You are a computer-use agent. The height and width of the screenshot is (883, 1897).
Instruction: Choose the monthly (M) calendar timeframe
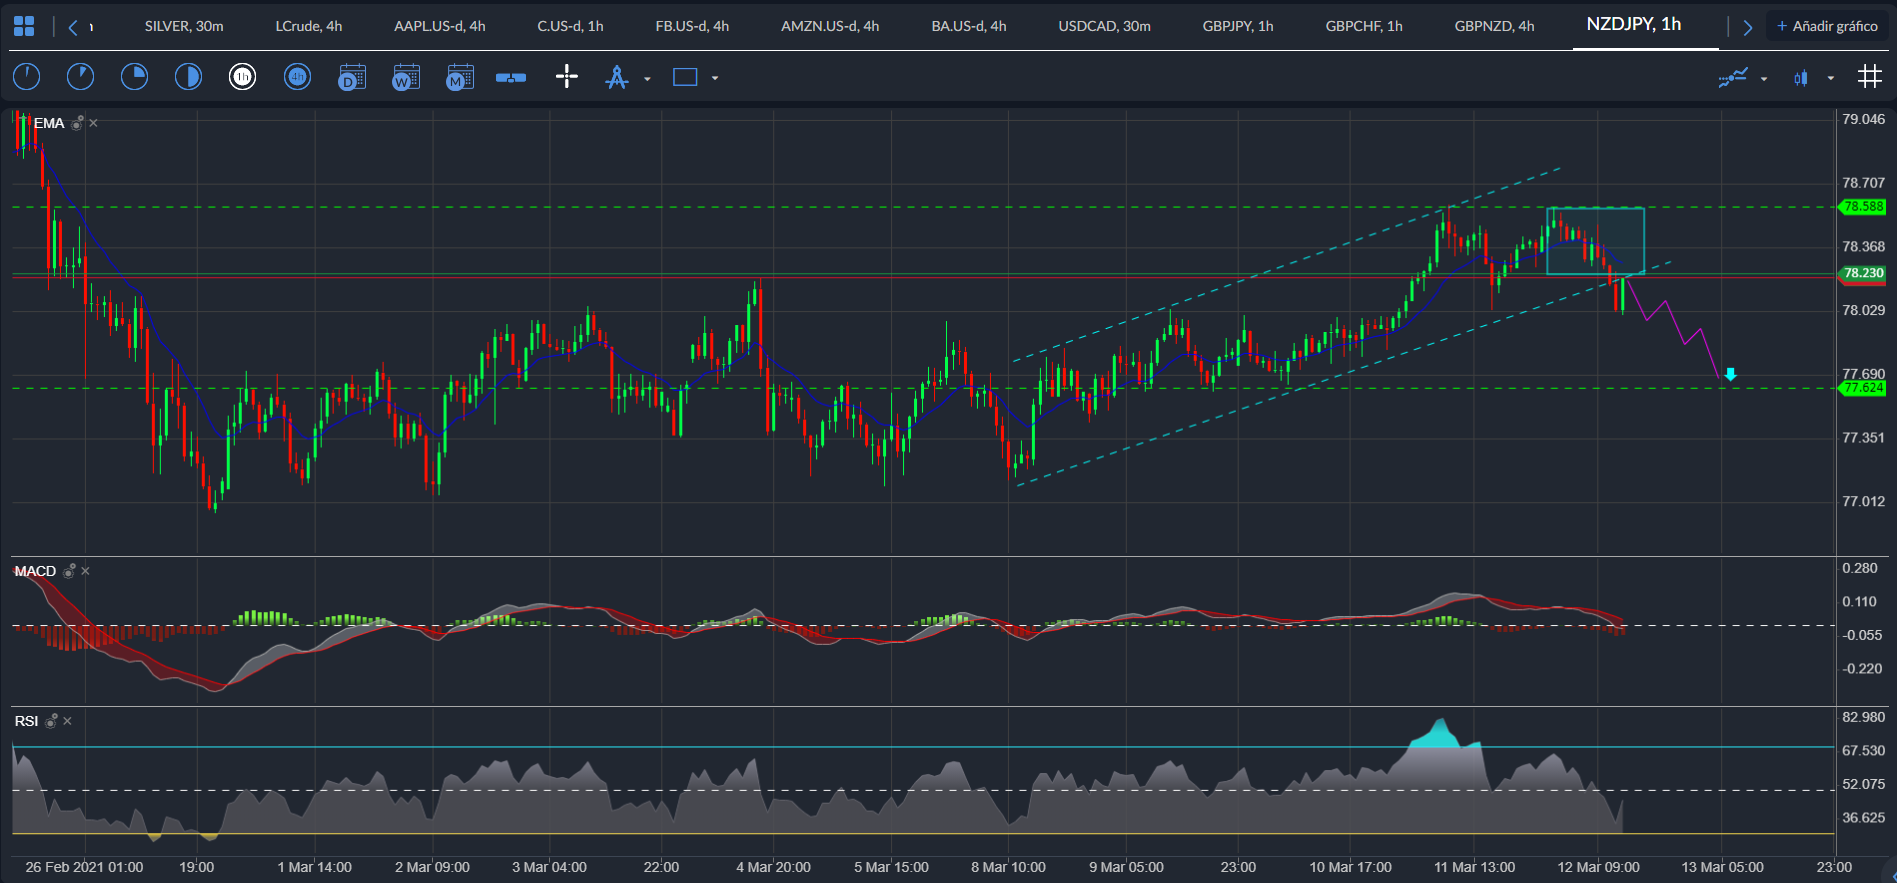(459, 77)
